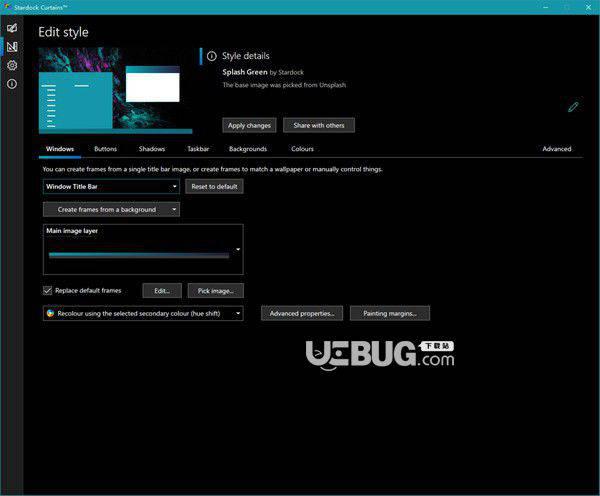Open the about info sidebar icon
The height and width of the screenshot is (496, 600).
[12, 84]
